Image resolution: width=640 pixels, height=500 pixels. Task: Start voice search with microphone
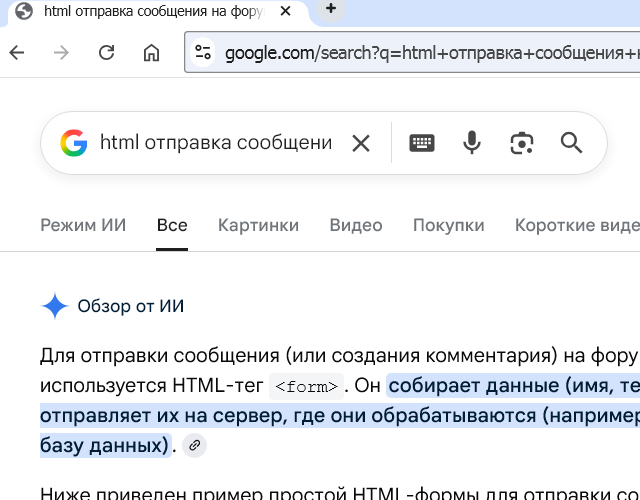pos(472,142)
